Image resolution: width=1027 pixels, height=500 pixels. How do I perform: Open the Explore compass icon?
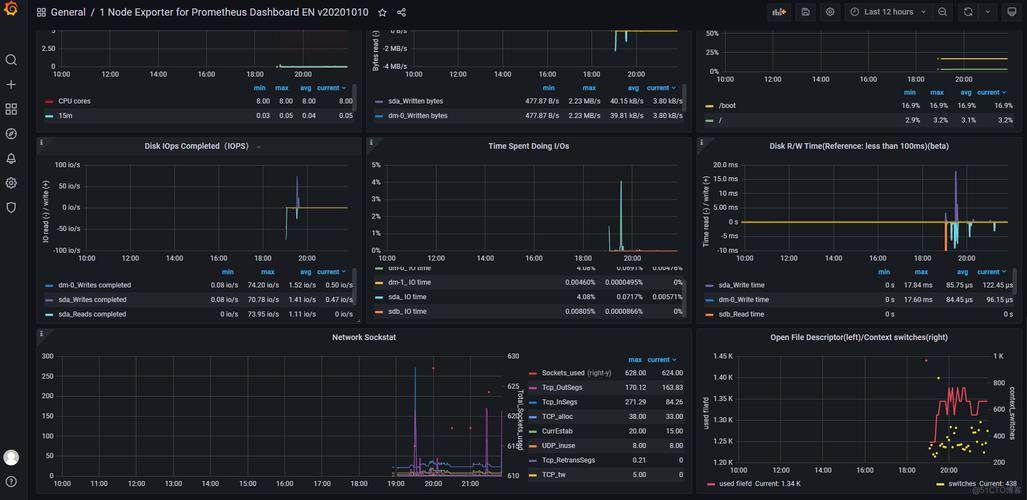11,134
